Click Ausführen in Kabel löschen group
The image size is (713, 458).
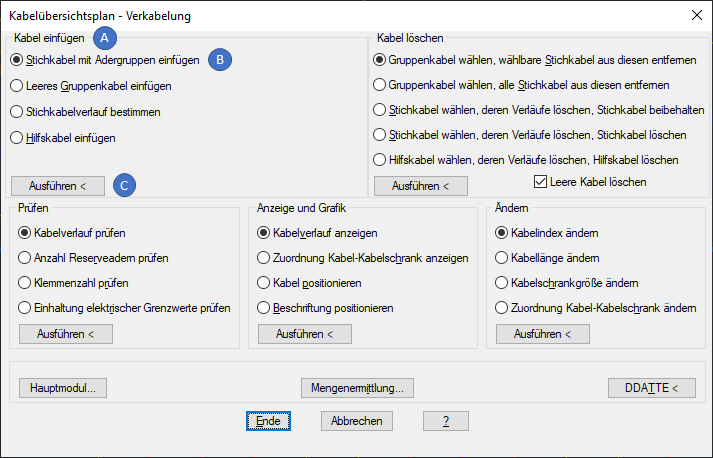pyautogui.click(x=421, y=186)
